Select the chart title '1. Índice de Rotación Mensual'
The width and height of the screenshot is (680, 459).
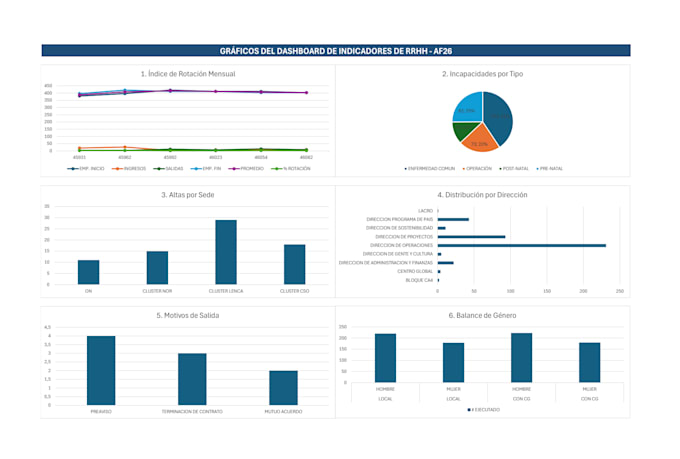[x=188, y=74]
